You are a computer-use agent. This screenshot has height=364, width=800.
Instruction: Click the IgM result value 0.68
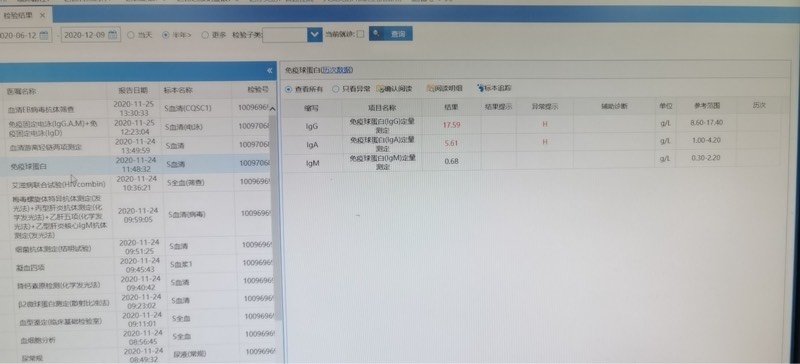[x=451, y=161]
